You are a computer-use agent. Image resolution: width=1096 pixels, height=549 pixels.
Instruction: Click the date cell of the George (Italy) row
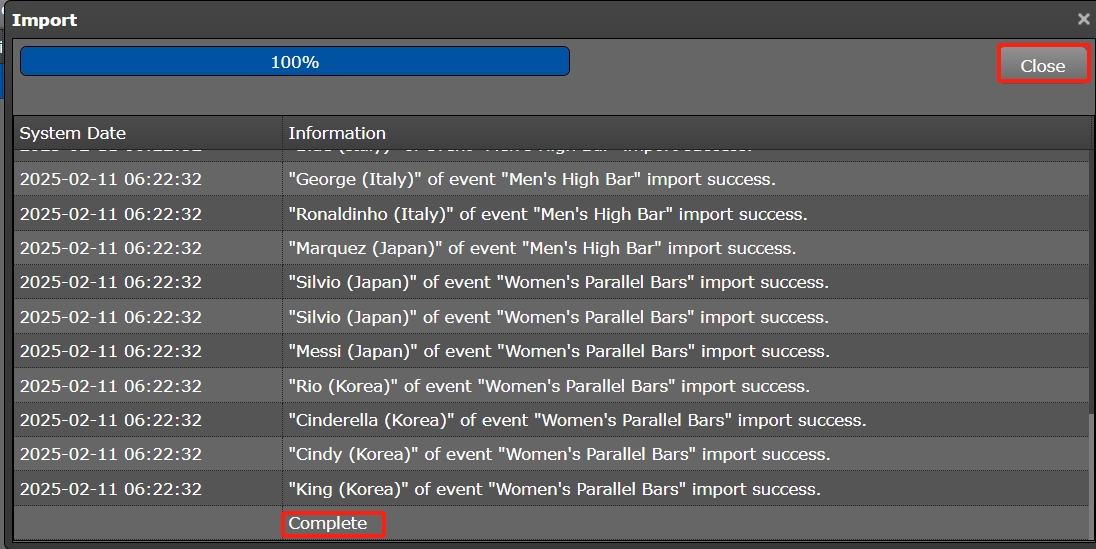click(x=111, y=180)
